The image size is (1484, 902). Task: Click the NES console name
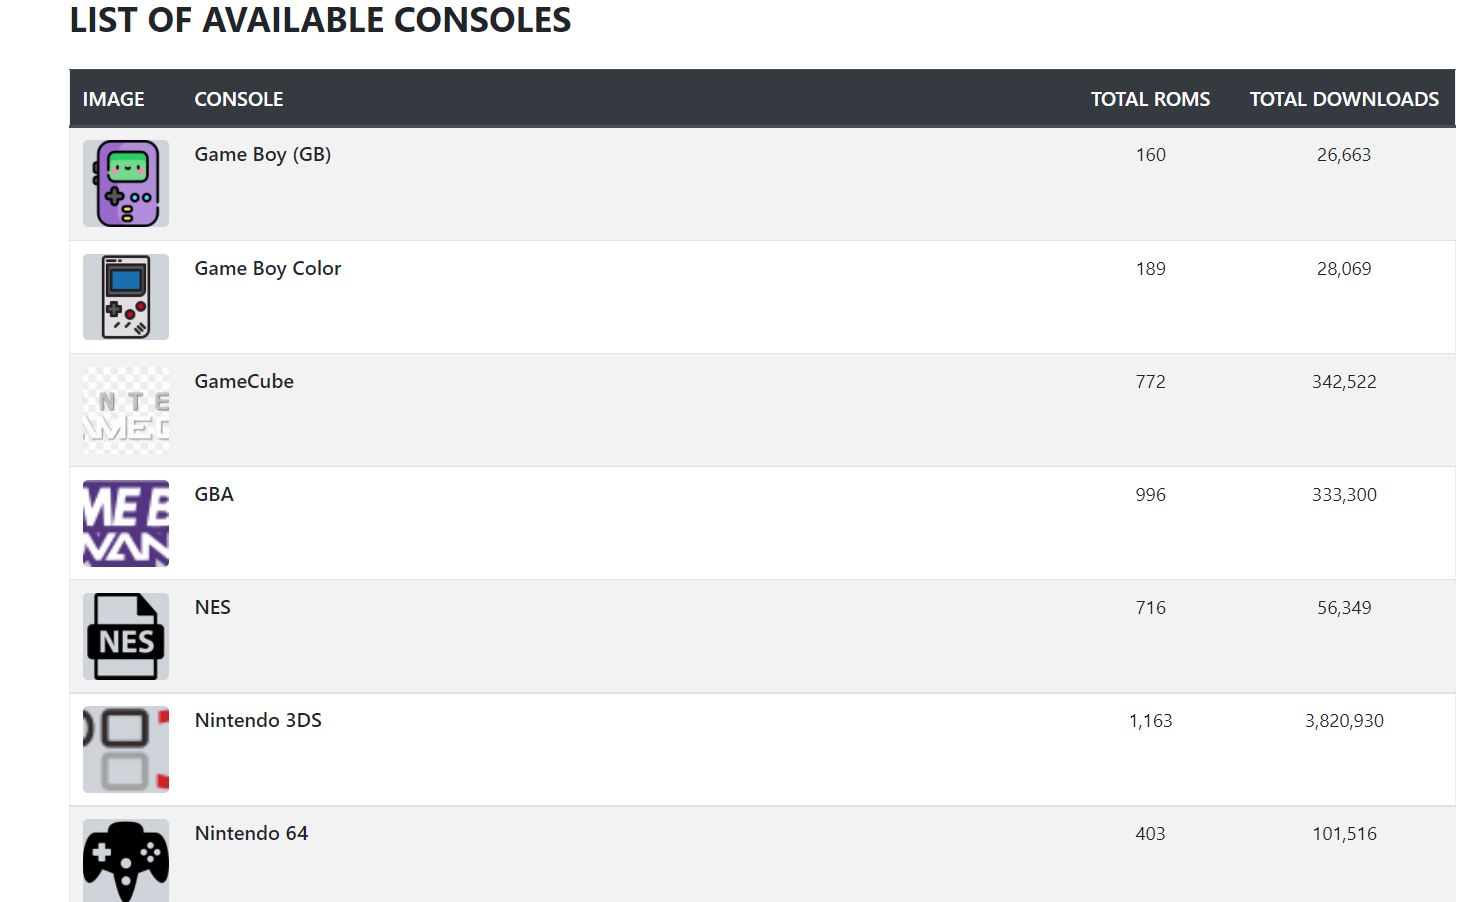(x=213, y=607)
